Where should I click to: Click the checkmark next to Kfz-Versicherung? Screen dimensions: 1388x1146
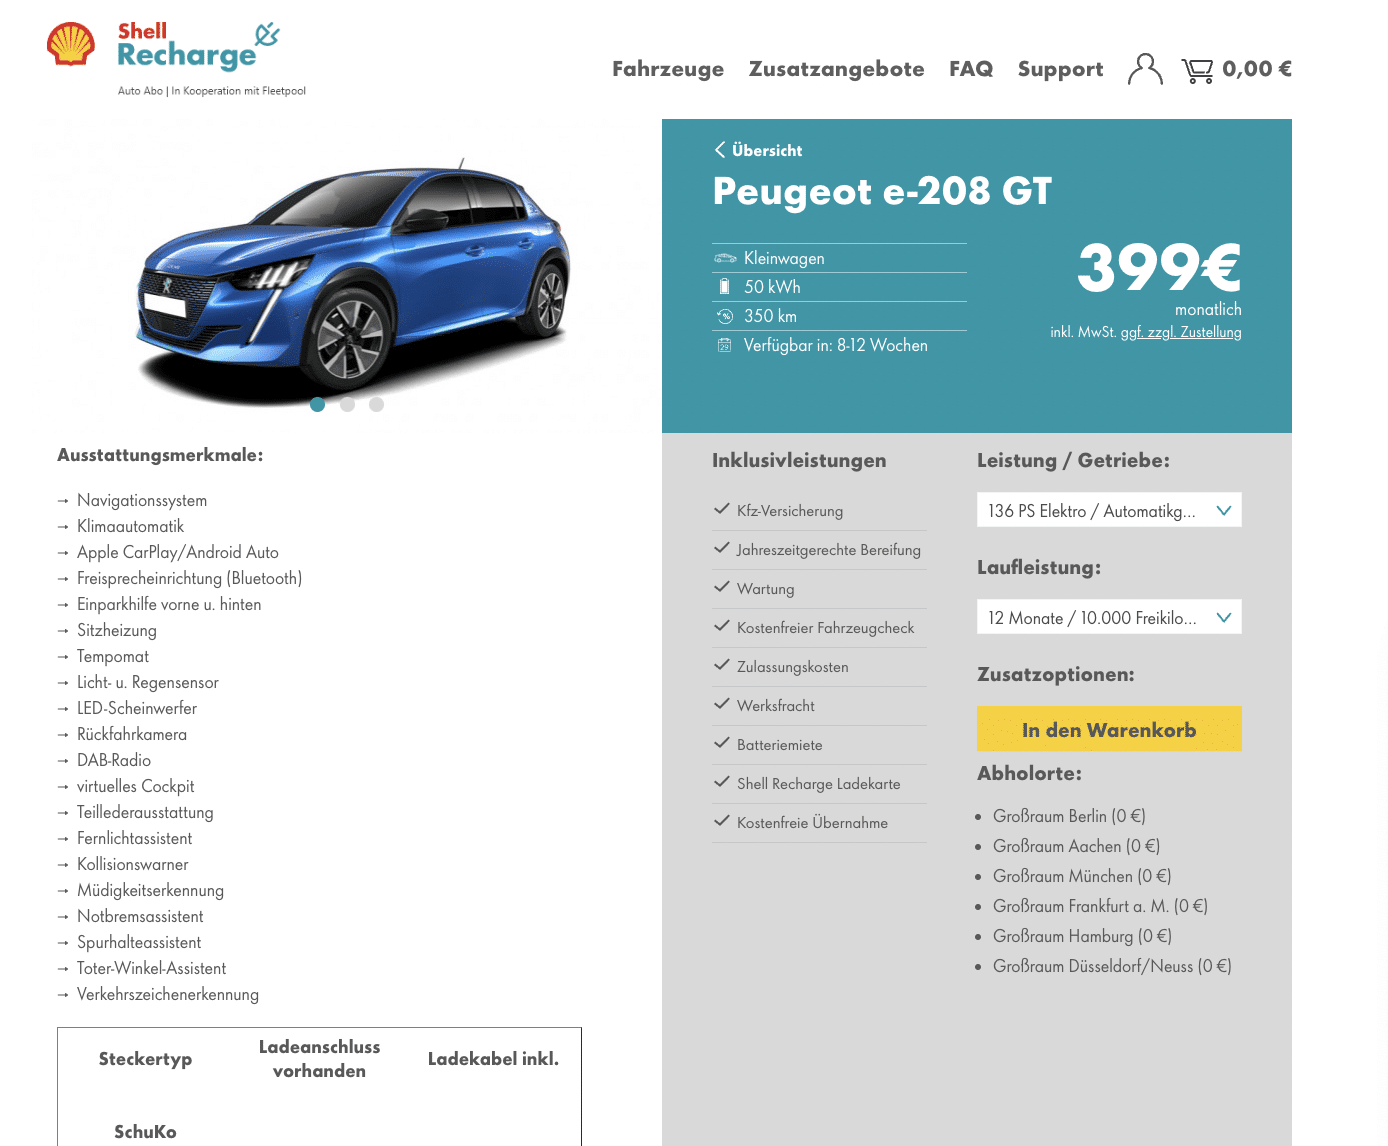pos(722,509)
